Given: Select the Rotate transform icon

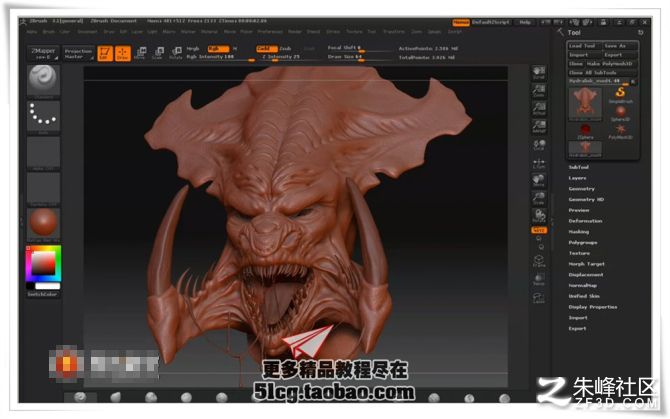Looking at the screenshot, I should [x=176, y=53].
